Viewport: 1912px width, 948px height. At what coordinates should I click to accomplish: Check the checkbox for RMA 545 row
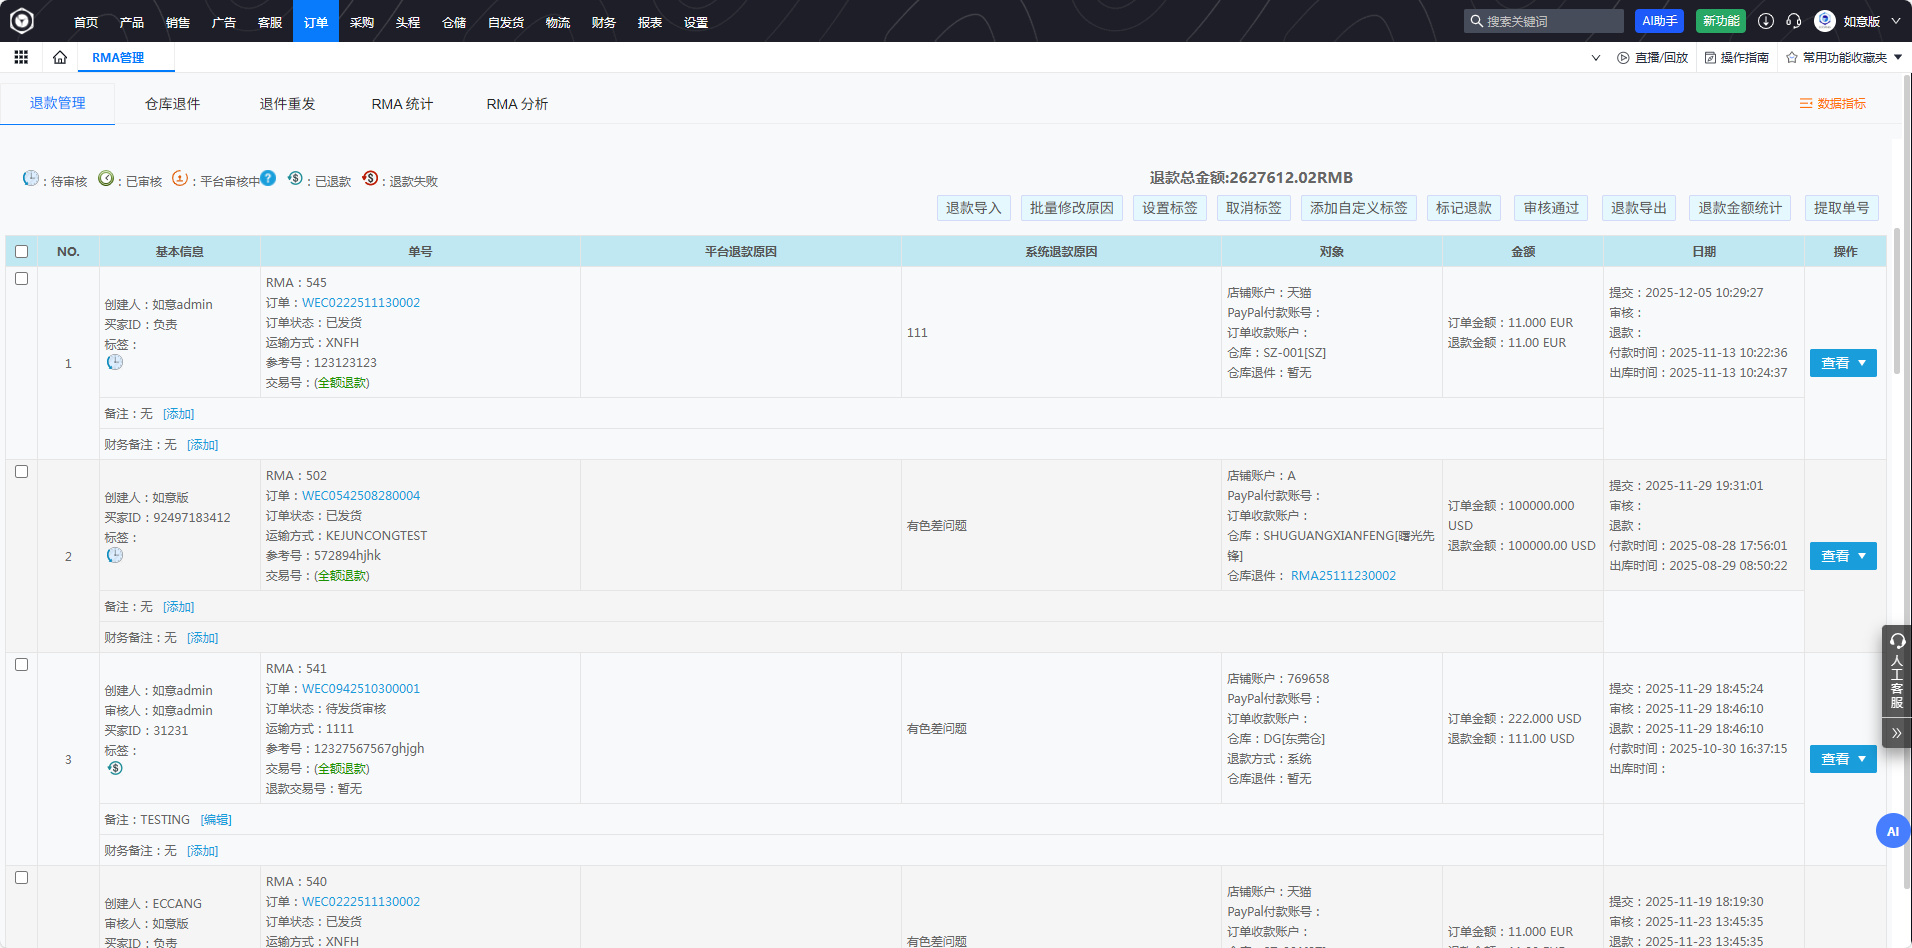pyautogui.click(x=22, y=279)
